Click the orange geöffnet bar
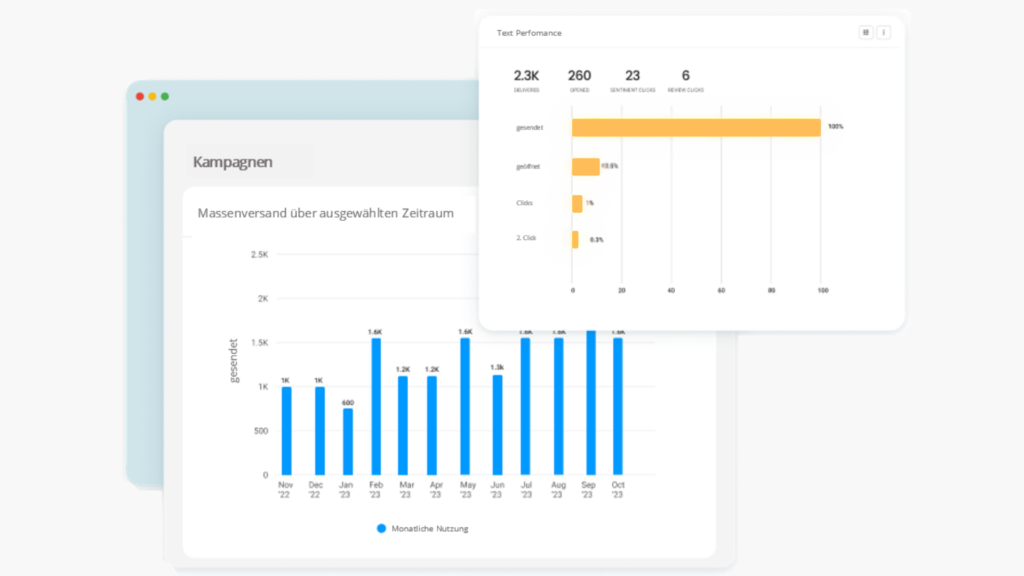This screenshot has width=1024, height=576. [585, 166]
